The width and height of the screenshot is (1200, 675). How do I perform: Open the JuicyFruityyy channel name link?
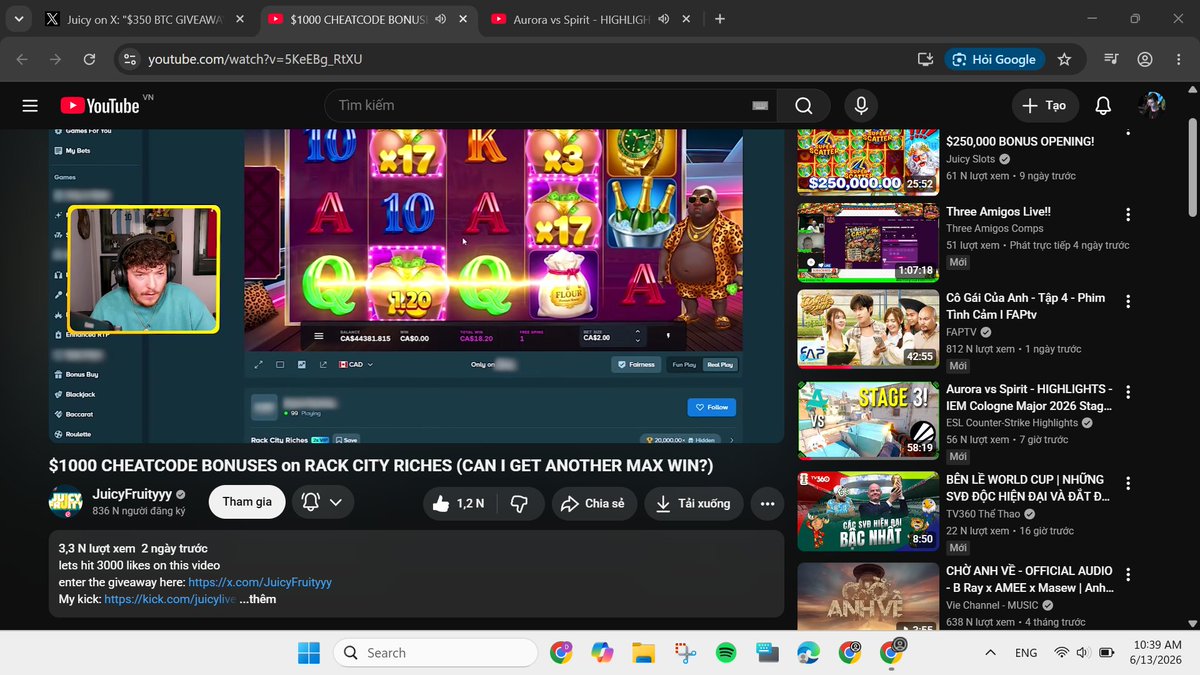pos(132,494)
